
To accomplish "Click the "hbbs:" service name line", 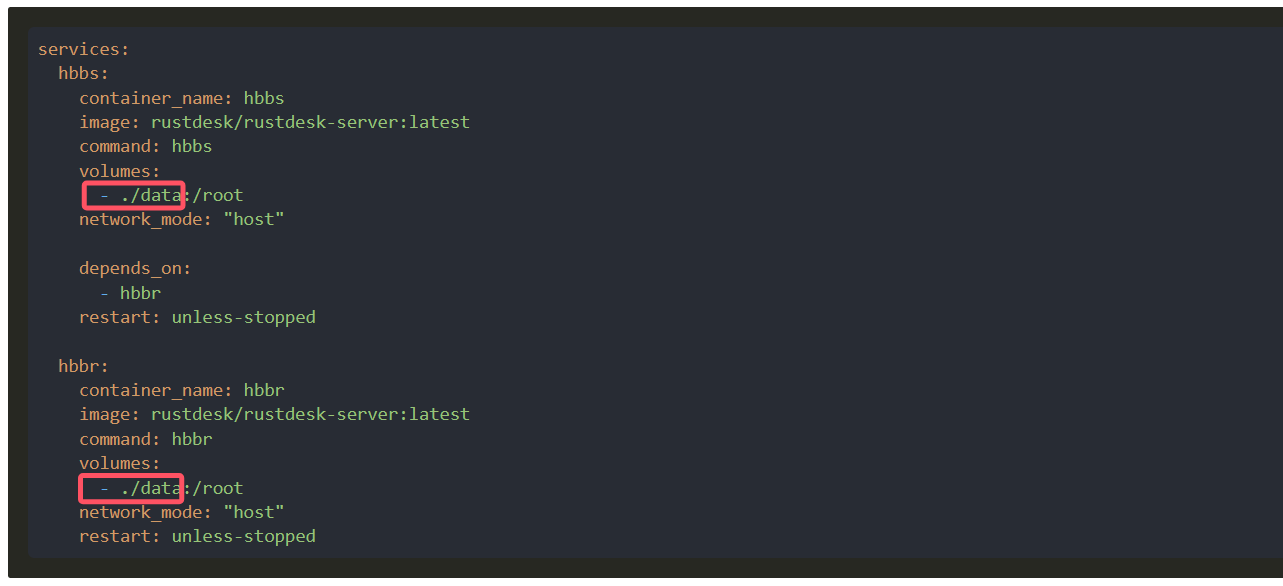I will [84, 74].
